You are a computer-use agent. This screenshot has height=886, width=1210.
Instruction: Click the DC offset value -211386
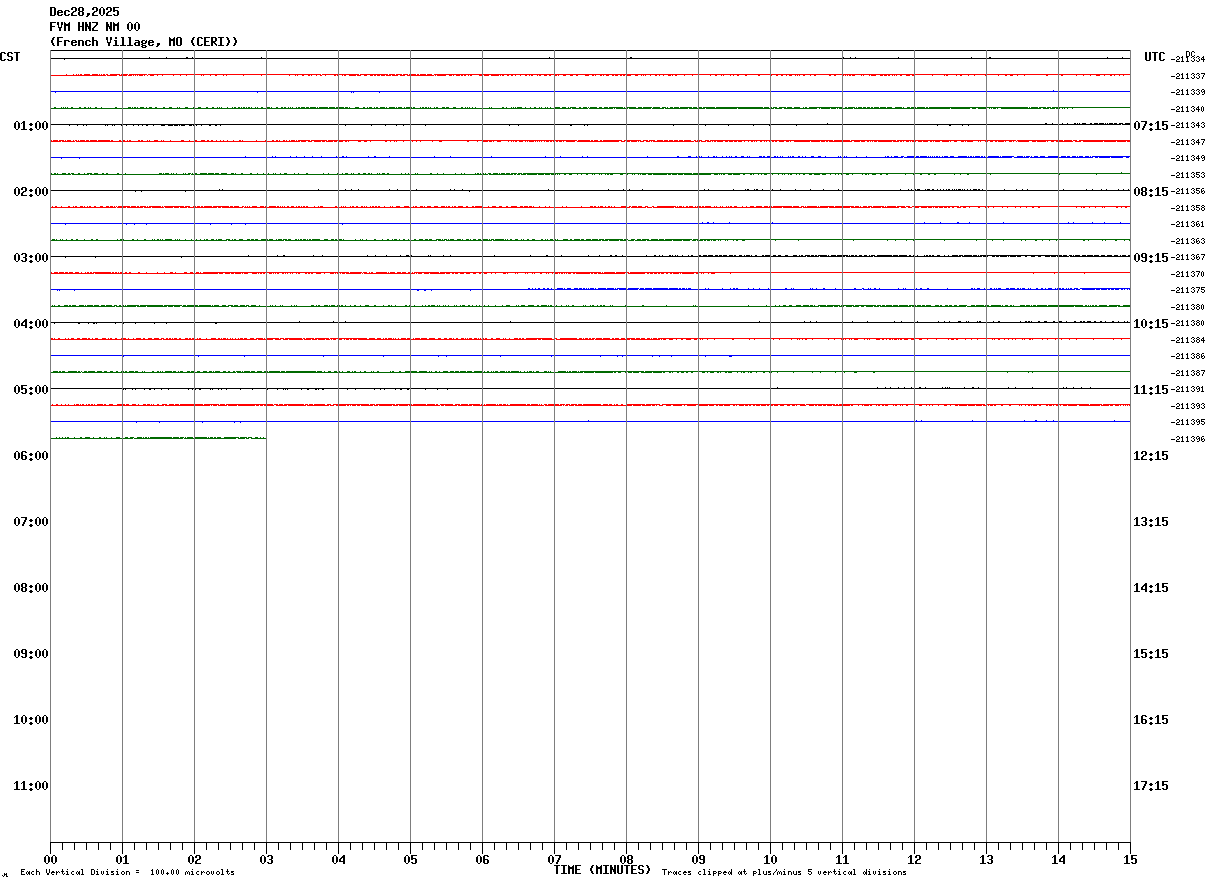[1188, 356]
